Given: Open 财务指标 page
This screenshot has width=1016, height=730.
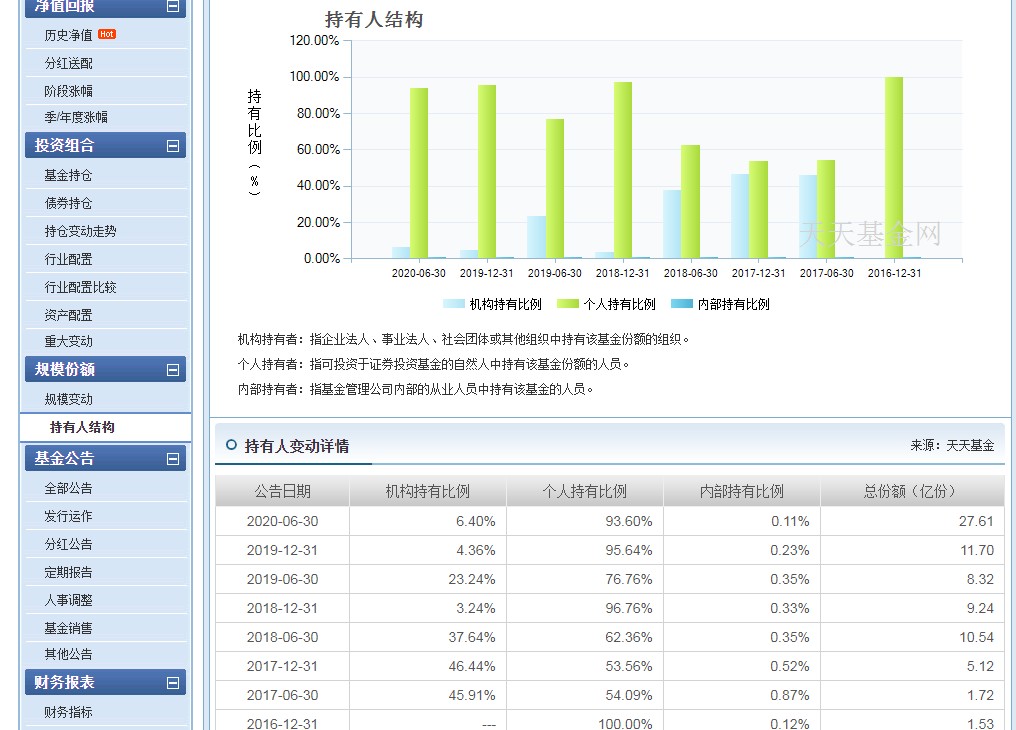Looking at the screenshot, I should 69,712.
